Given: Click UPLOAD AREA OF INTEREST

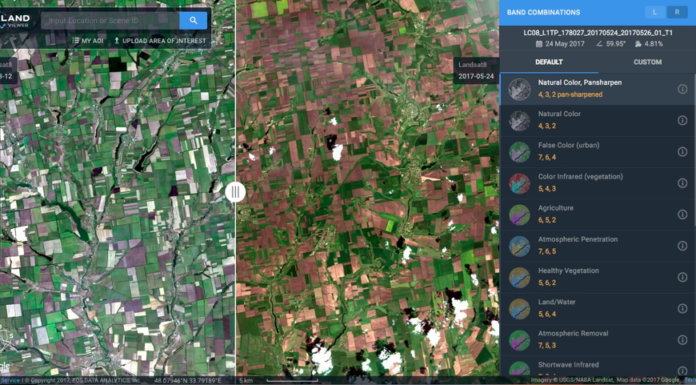Looking at the screenshot, I should point(160,41).
